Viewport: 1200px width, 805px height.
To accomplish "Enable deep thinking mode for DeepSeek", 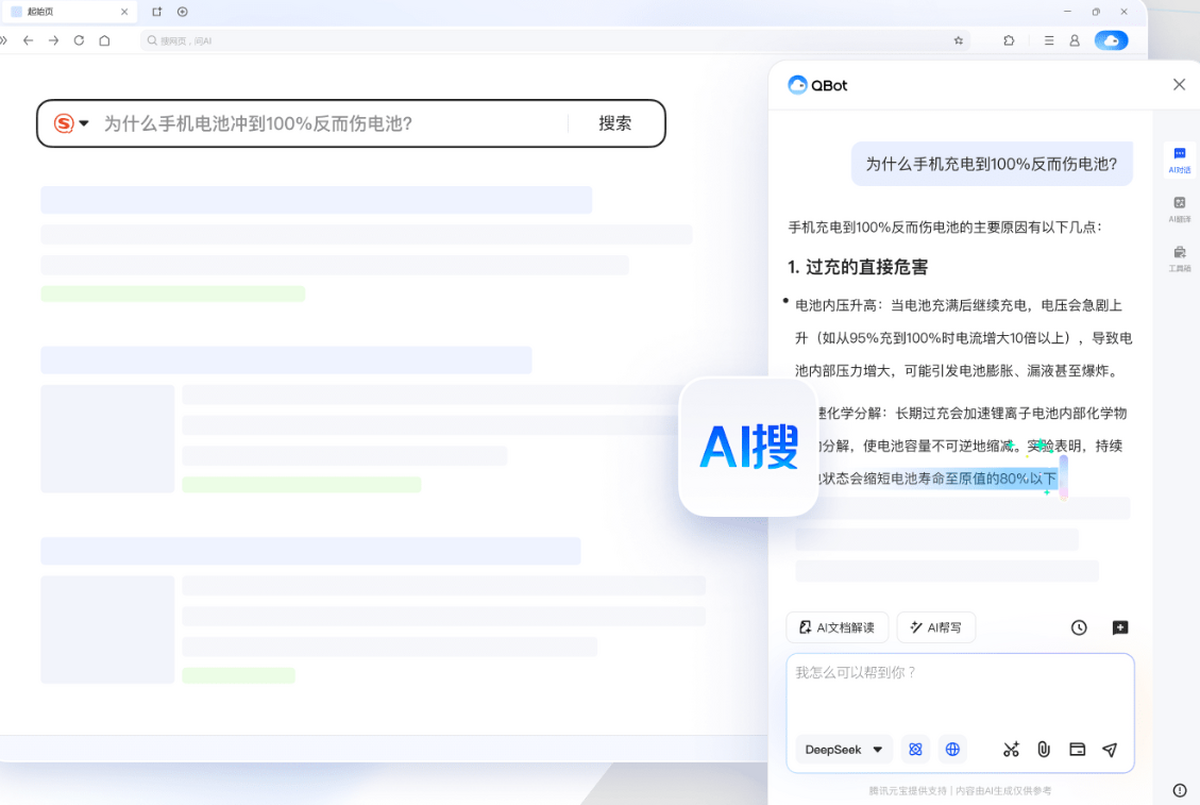I will [x=915, y=749].
